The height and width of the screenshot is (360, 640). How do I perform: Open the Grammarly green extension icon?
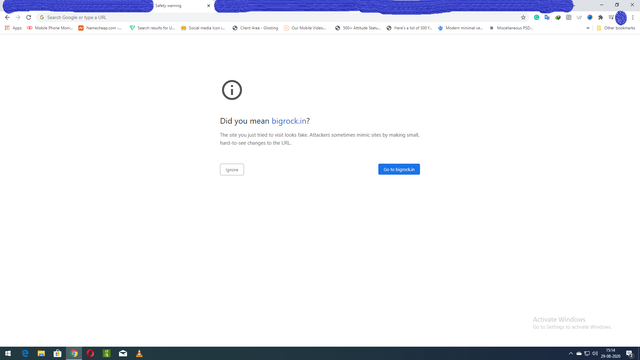tap(536, 18)
